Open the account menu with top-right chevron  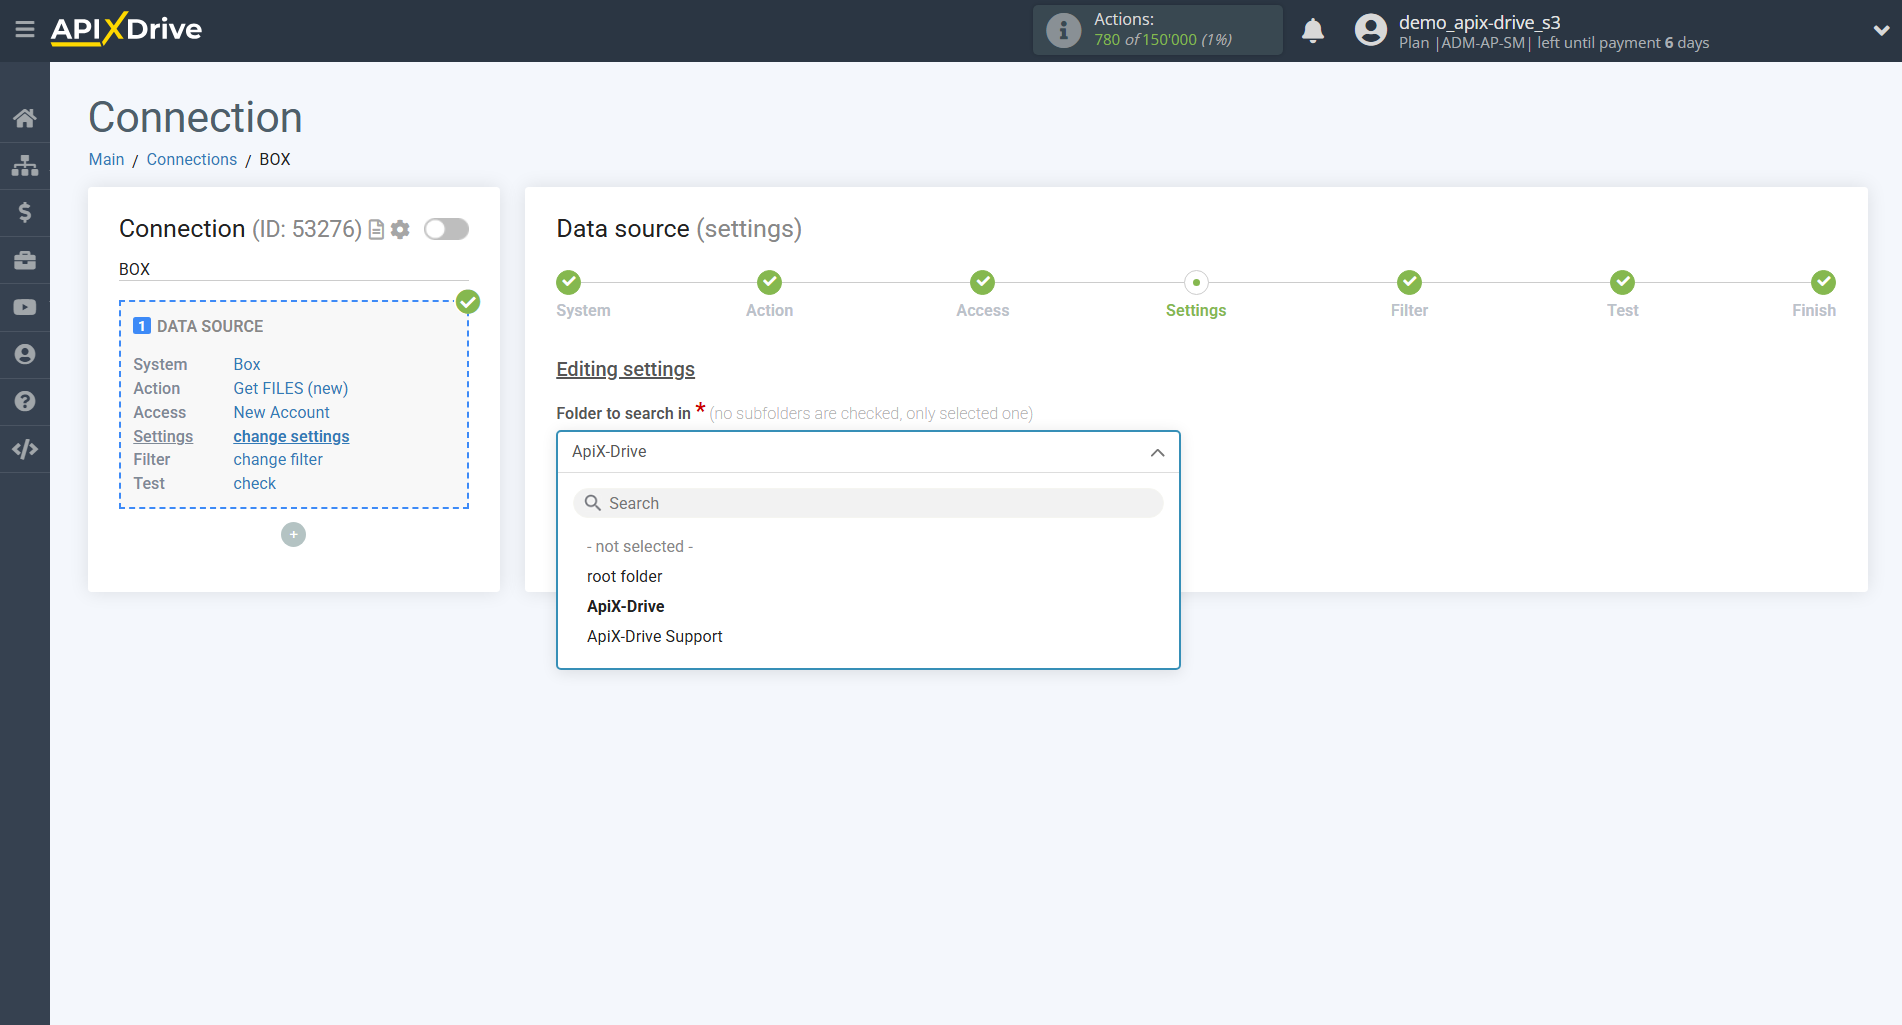point(1879,30)
